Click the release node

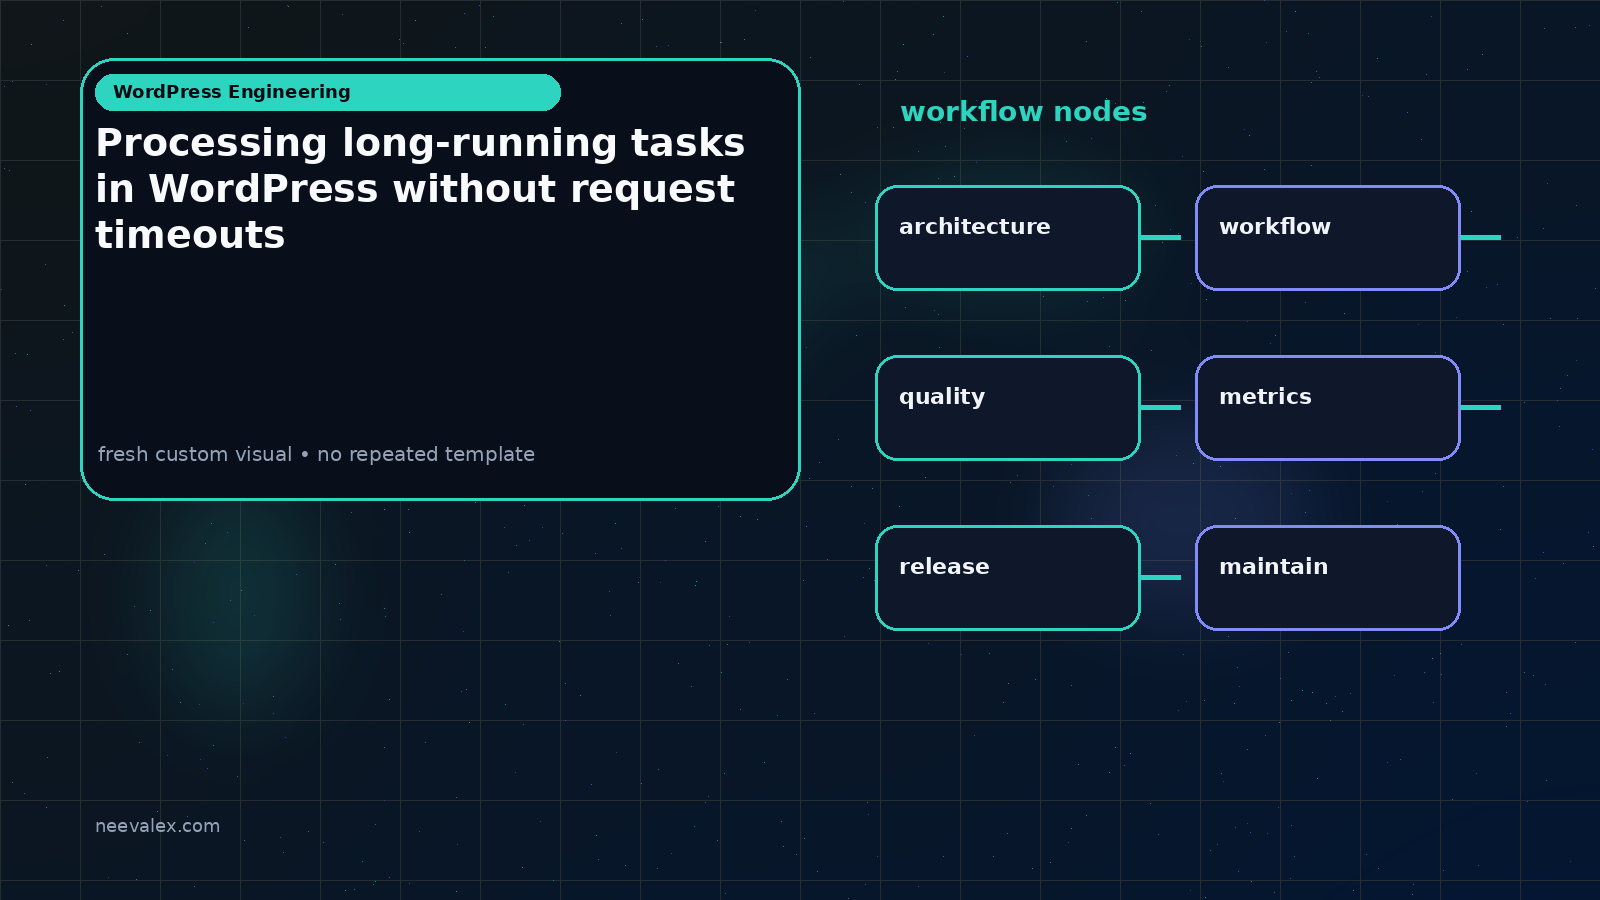[1008, 578]
